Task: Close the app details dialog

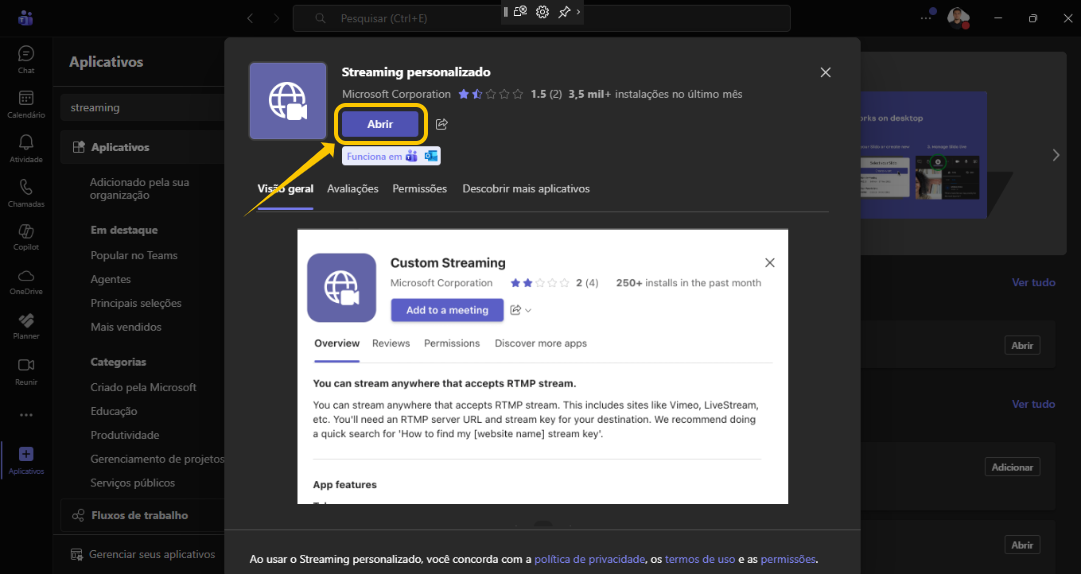Action: point(825,72)
